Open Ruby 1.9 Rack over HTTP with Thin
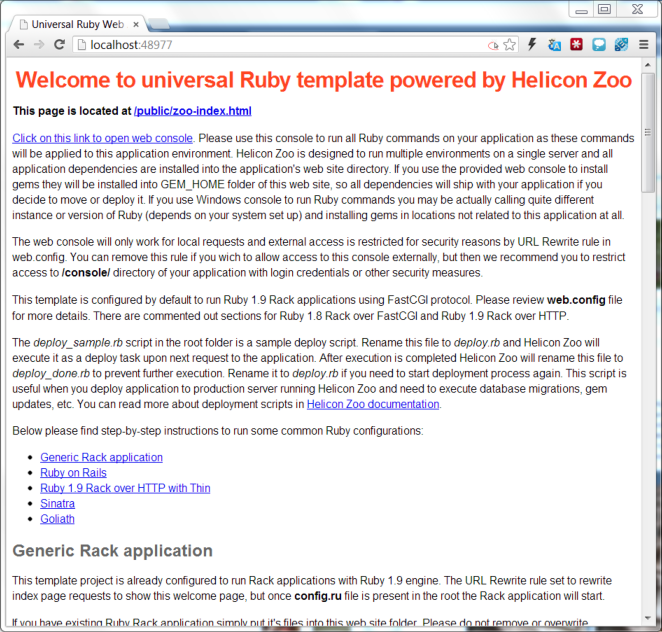This screenshot has width=662, height=632. [x=125, y=488]
